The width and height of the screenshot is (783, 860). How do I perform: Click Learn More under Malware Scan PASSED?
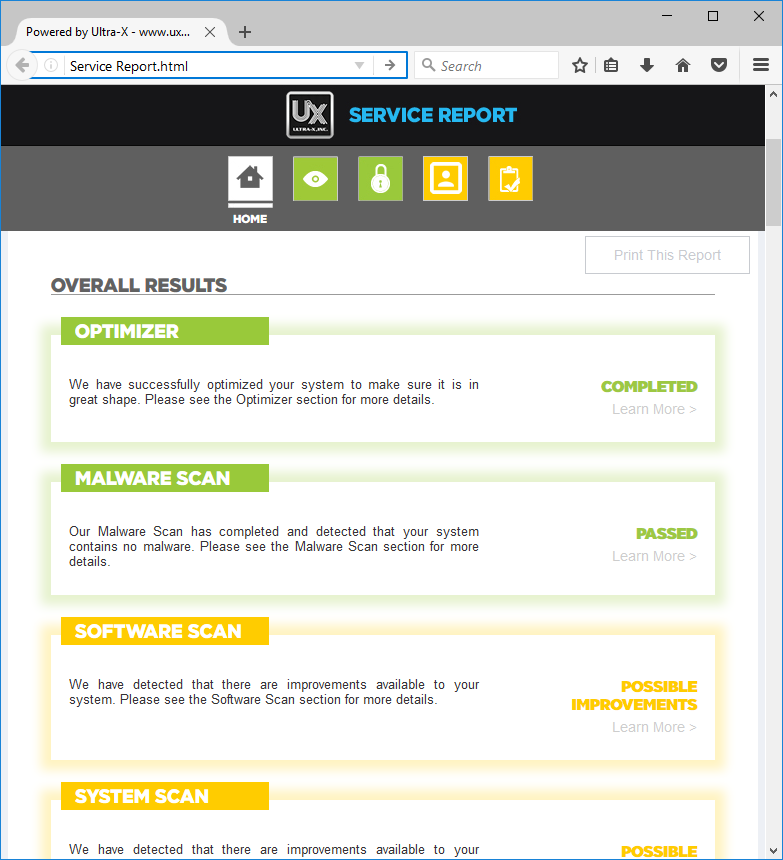[x=654, y=556]
